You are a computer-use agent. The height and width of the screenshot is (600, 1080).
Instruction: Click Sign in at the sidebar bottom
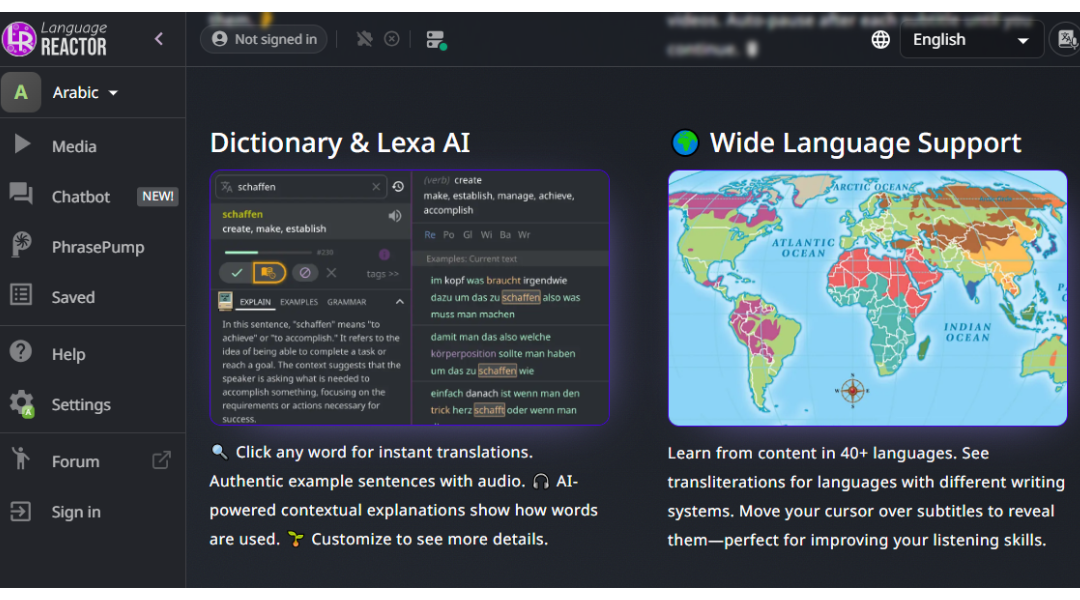click(76, 512)
